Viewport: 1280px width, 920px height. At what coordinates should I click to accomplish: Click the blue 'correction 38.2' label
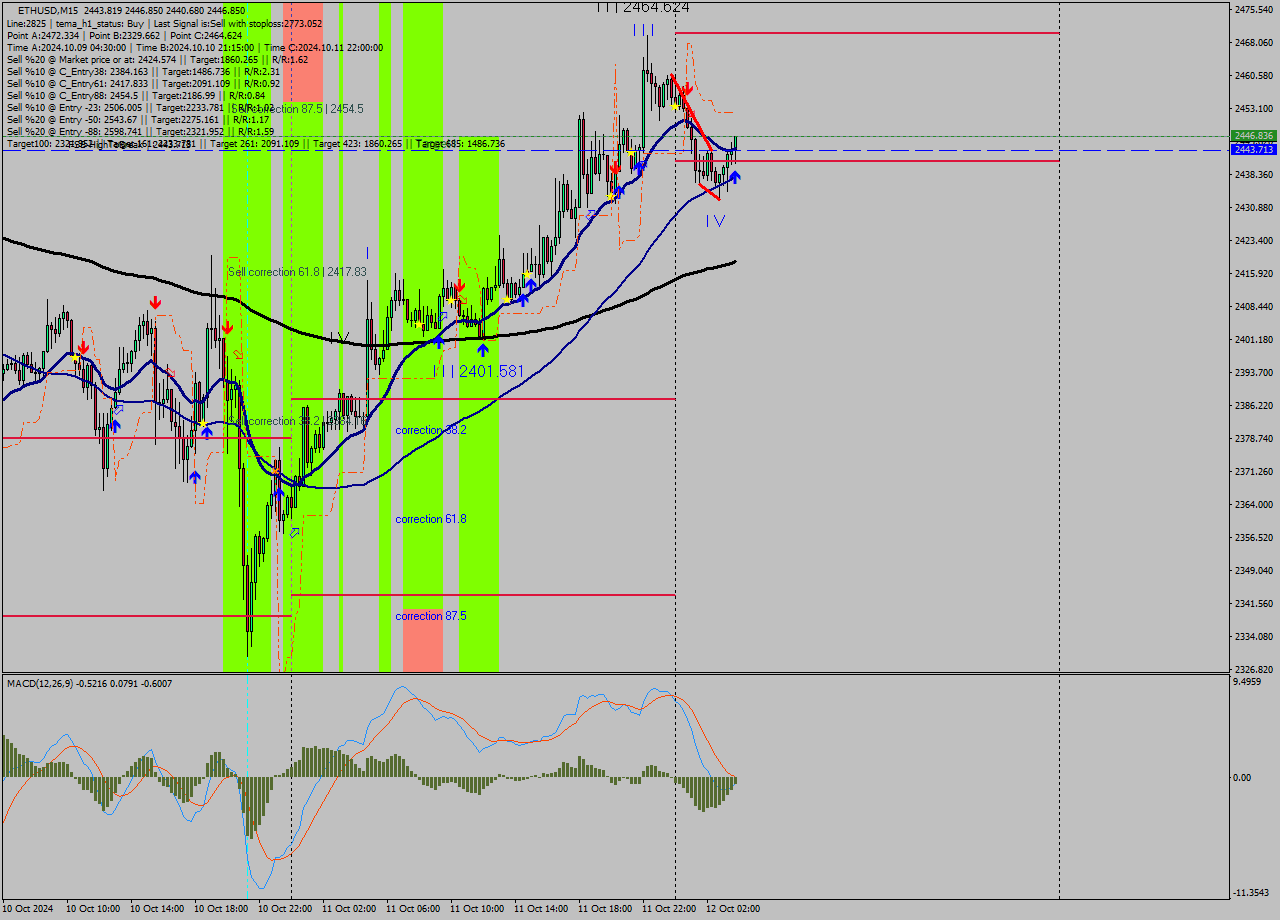[x=431, y=430]
